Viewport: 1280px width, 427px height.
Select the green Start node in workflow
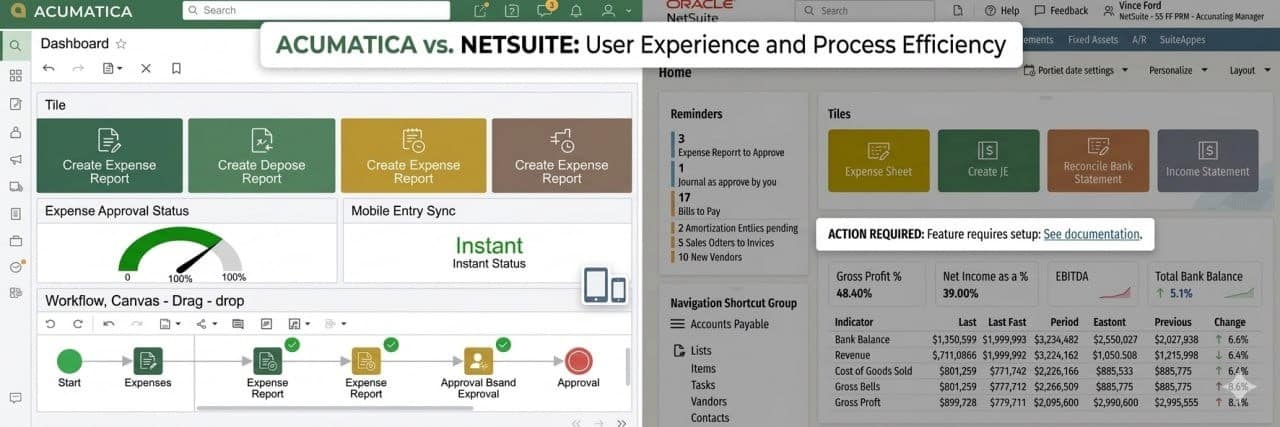pos(69,361)
